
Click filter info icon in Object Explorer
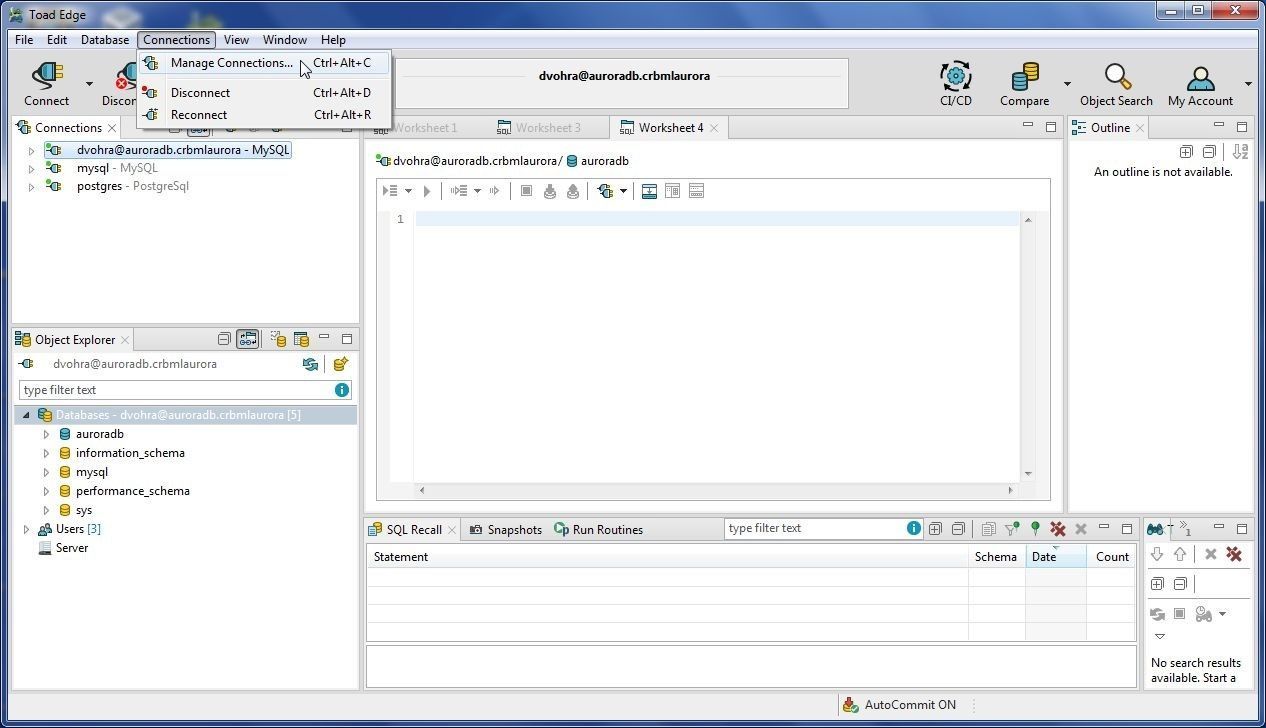(x=342, y=390)
